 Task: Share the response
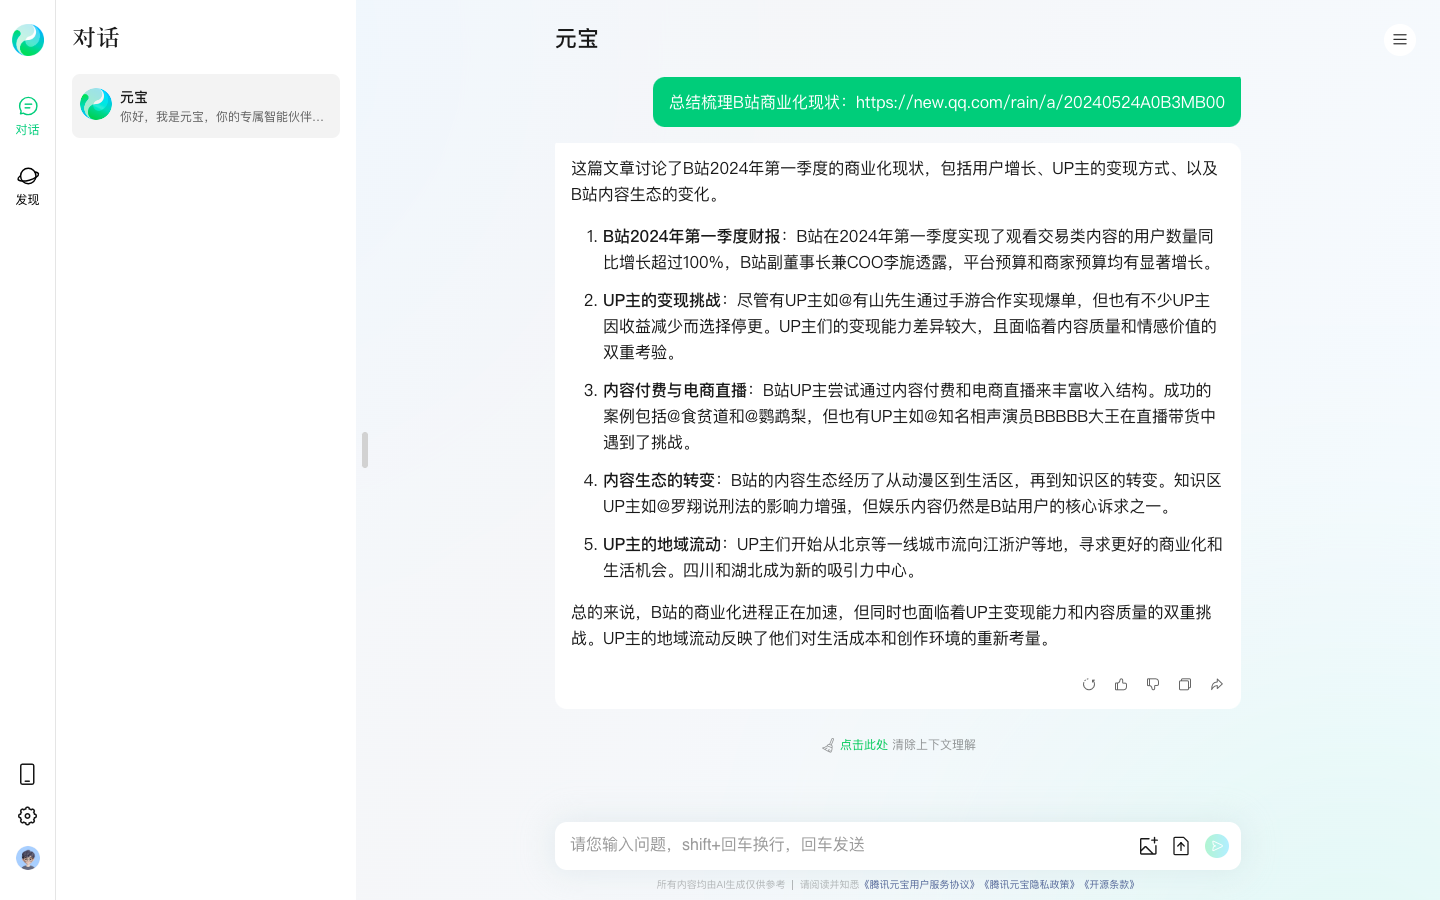click(x=1217, y=684)
